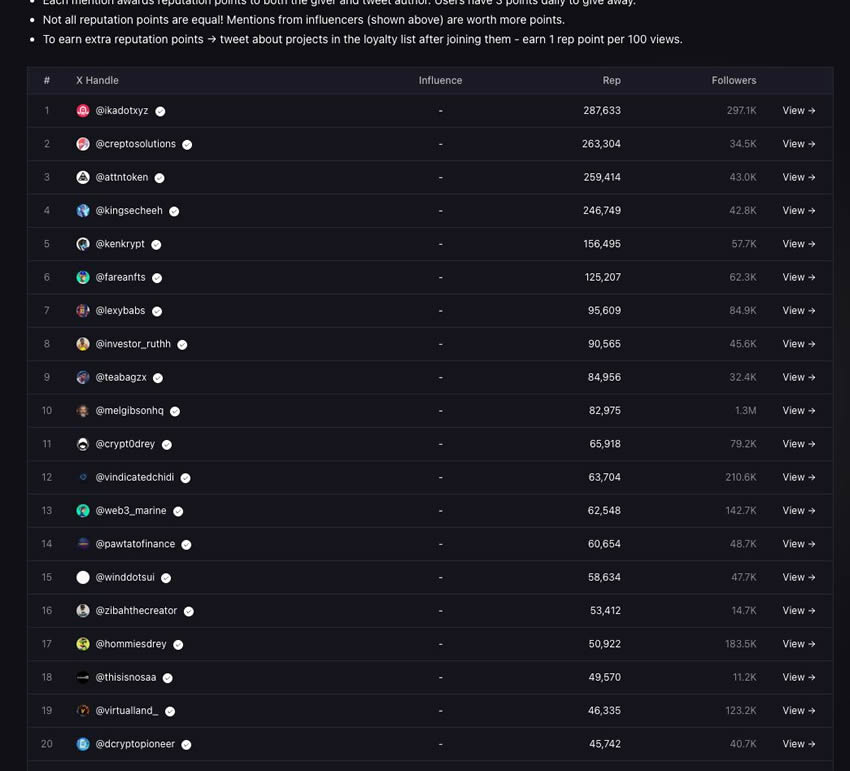850x771 pixels.
Task: Click the avatar icon for @kingsecheeh
Action: coord(83,211)
